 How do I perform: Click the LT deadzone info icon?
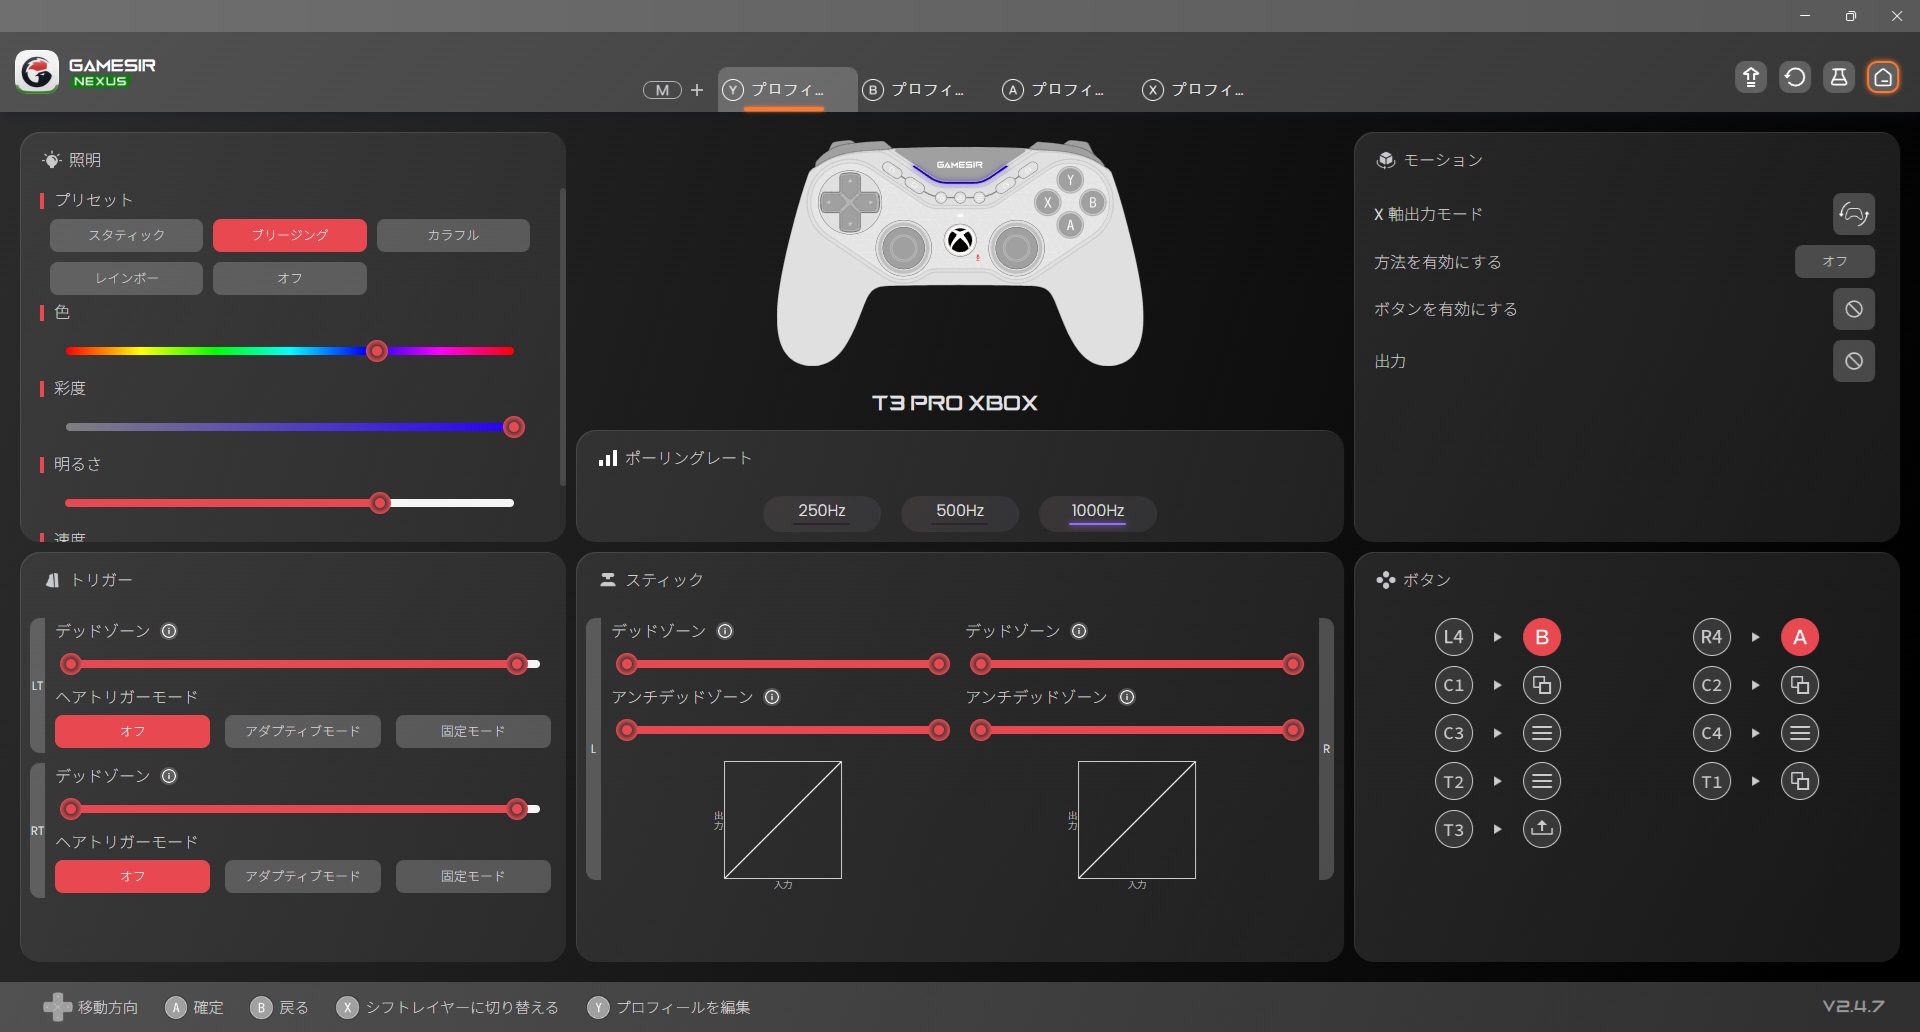pos(169,631)
